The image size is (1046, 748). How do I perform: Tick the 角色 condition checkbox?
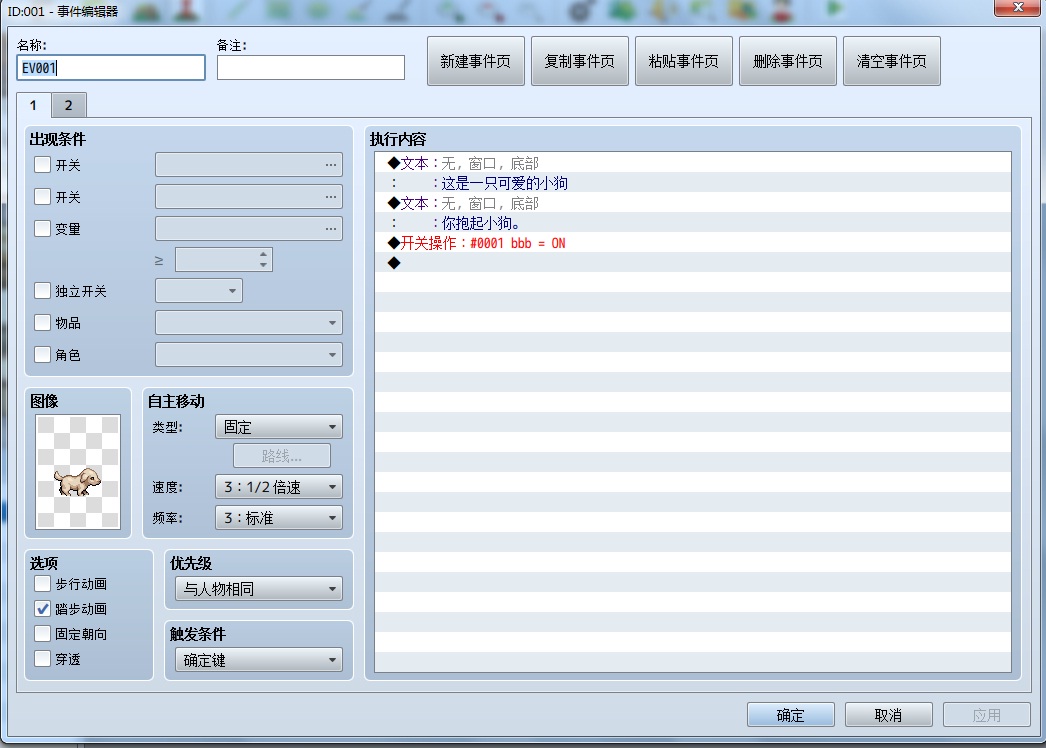point(42,355)
